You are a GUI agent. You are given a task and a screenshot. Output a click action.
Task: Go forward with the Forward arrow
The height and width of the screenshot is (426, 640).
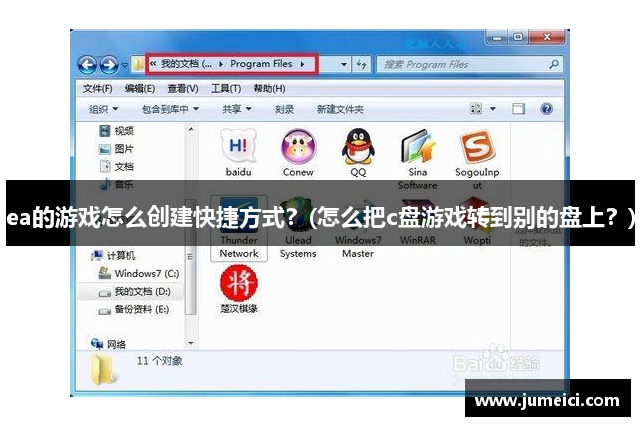[109, 64]
